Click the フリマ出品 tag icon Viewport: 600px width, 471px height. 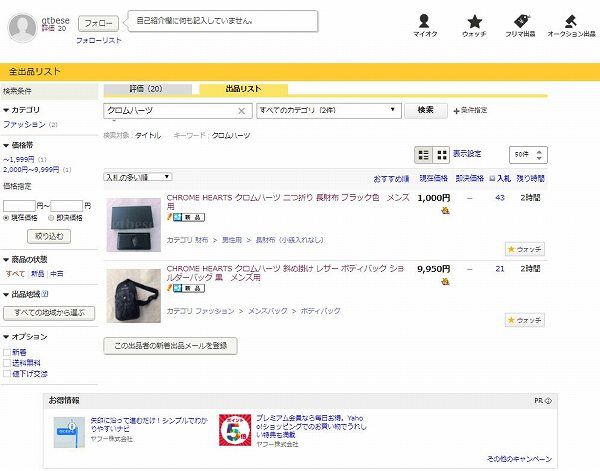tap(521, 21)
